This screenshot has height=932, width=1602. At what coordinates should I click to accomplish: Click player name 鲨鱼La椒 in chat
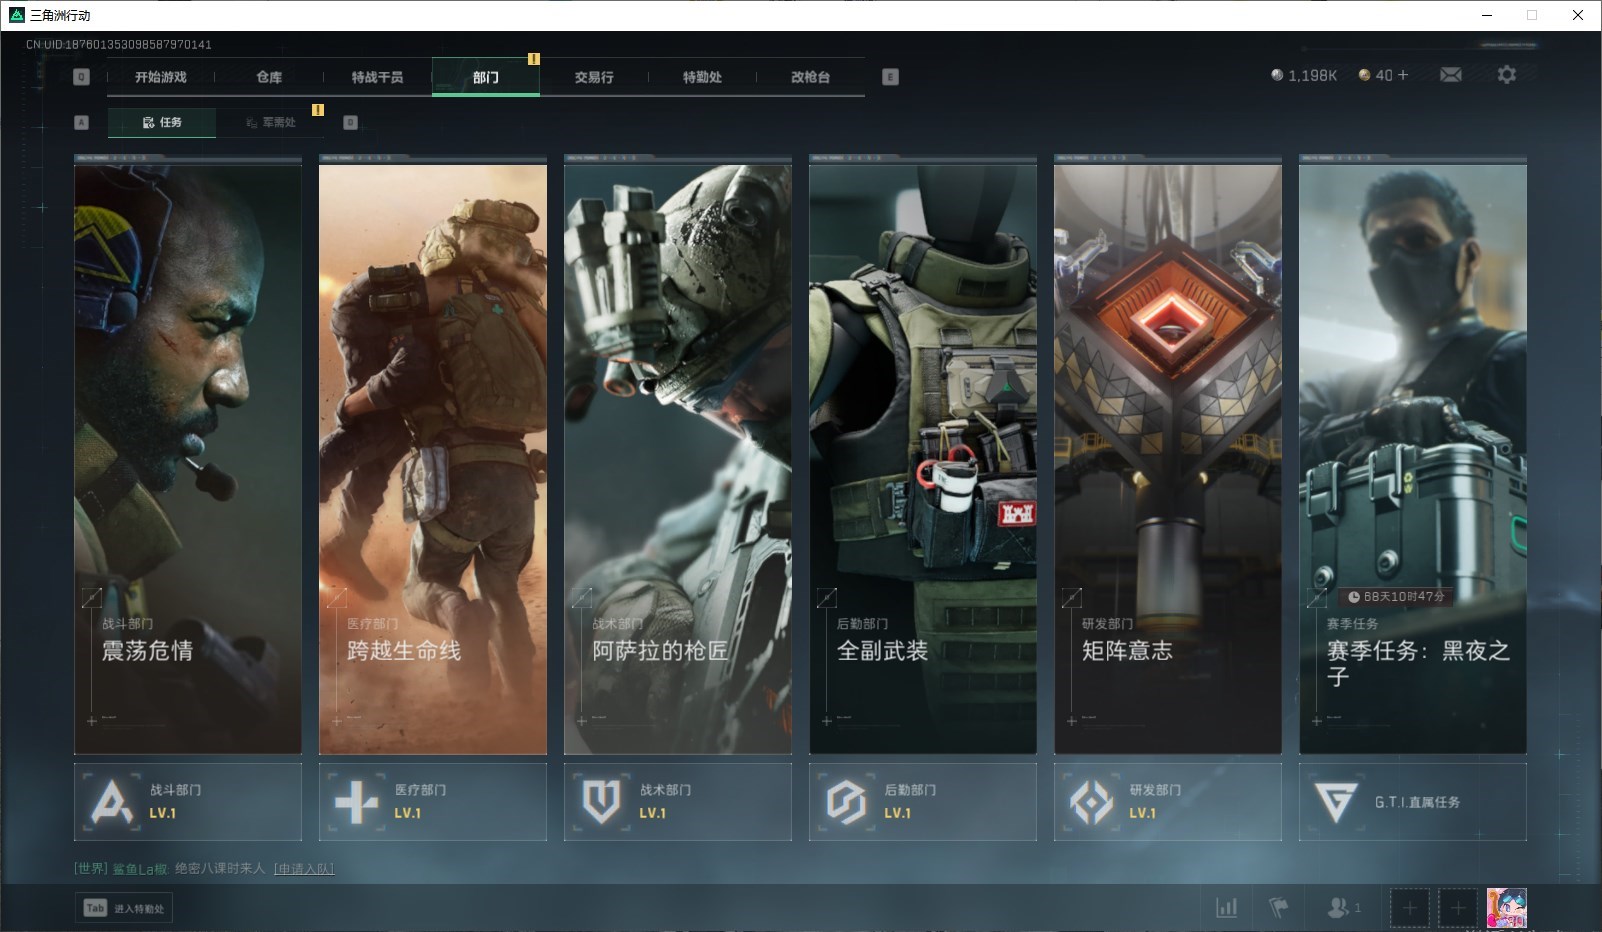pos(140,869)
